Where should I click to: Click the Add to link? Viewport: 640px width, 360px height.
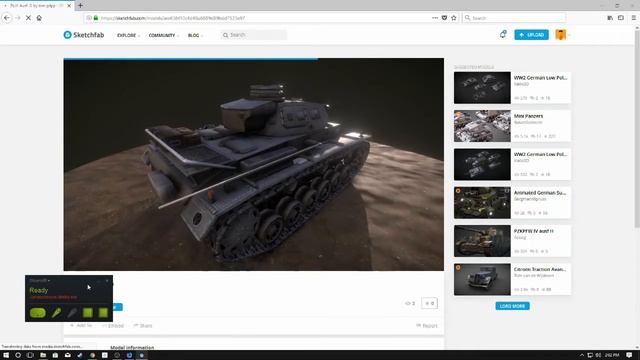click(x=81, y=325)
